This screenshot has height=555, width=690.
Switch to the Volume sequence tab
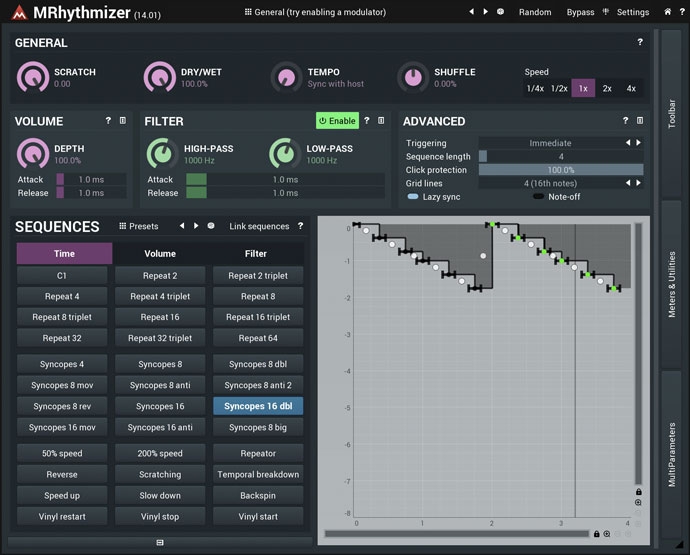click(160, 254)
